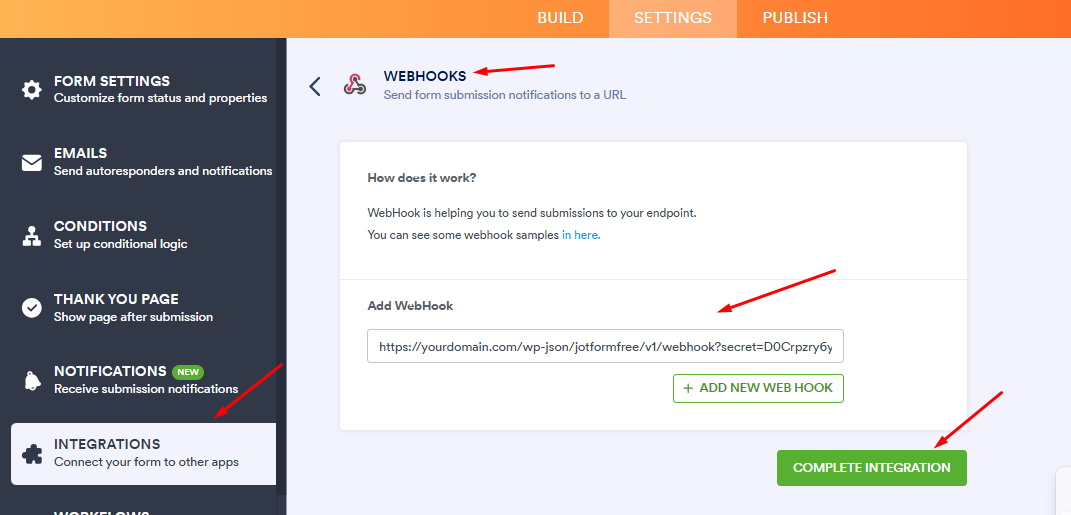Click the Emails envelope icon
Image resolution: width=1071 pixels, height=515 pixels.
32,162
